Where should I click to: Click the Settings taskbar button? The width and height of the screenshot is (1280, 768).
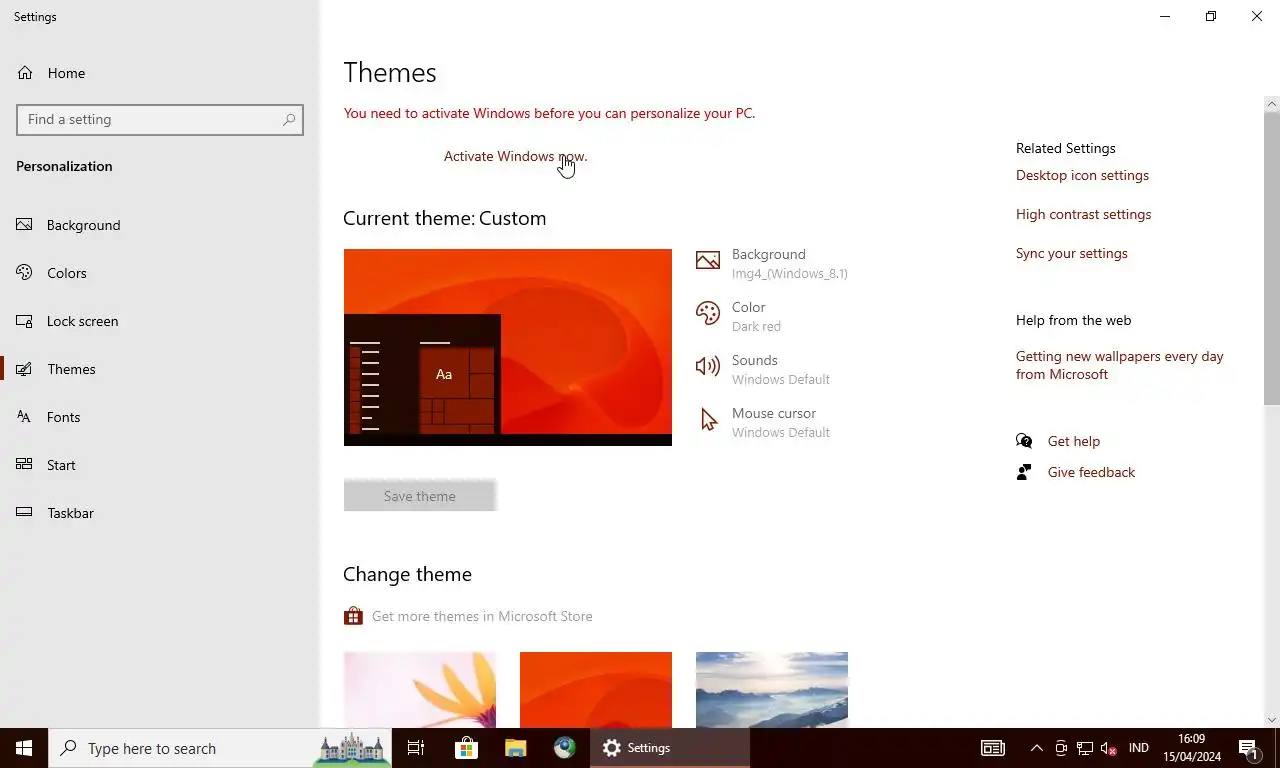(x=670, y=748)
